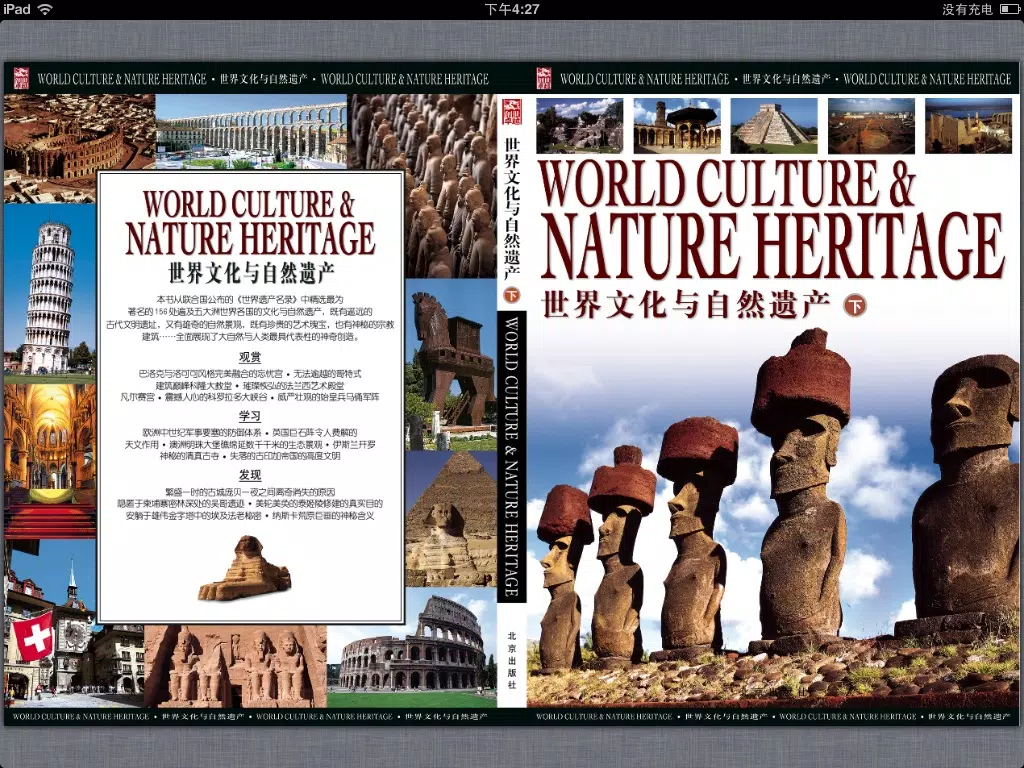The image size is (1024, 768).
Task: Tap the golden cathedral interior photo
Action: pyautogui.click(x=50, y=460)
